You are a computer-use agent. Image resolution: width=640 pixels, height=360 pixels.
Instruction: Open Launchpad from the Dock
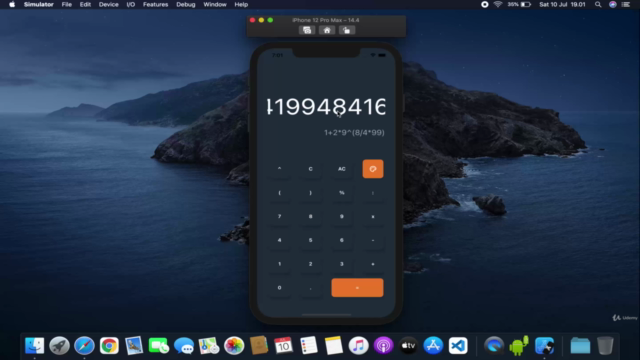point(59,346)
